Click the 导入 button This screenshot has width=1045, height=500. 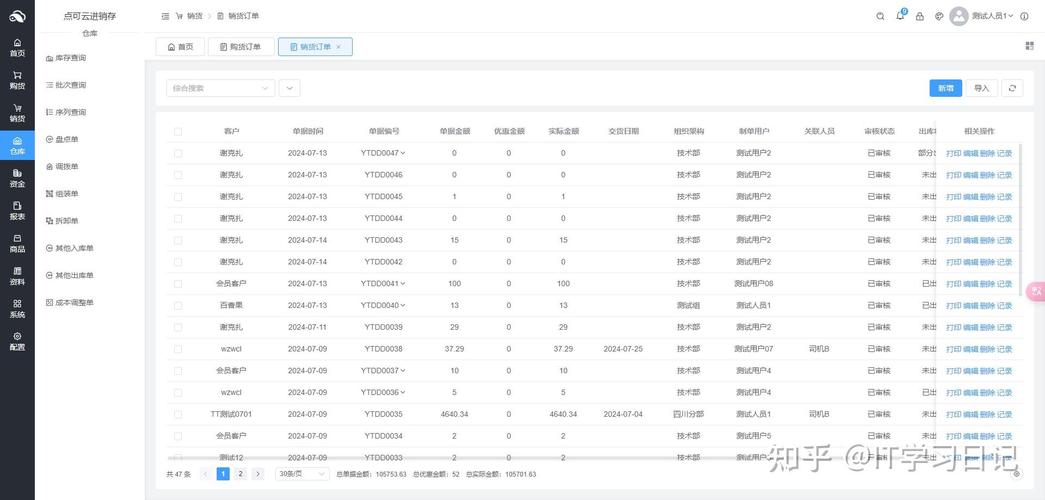tap(982, 88)
